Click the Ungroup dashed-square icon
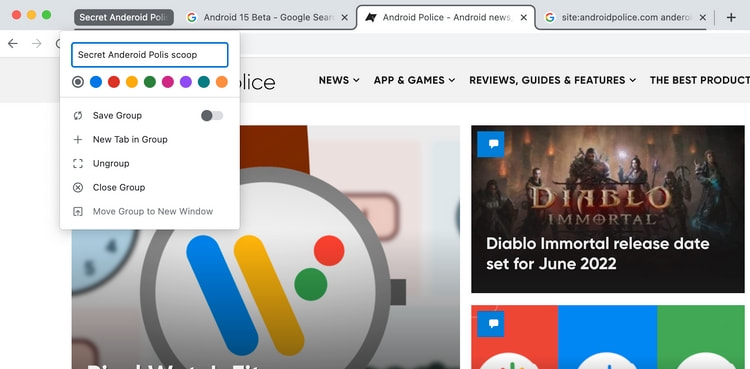750x369 pixels. pyautogui.click(x=77, y=164)
